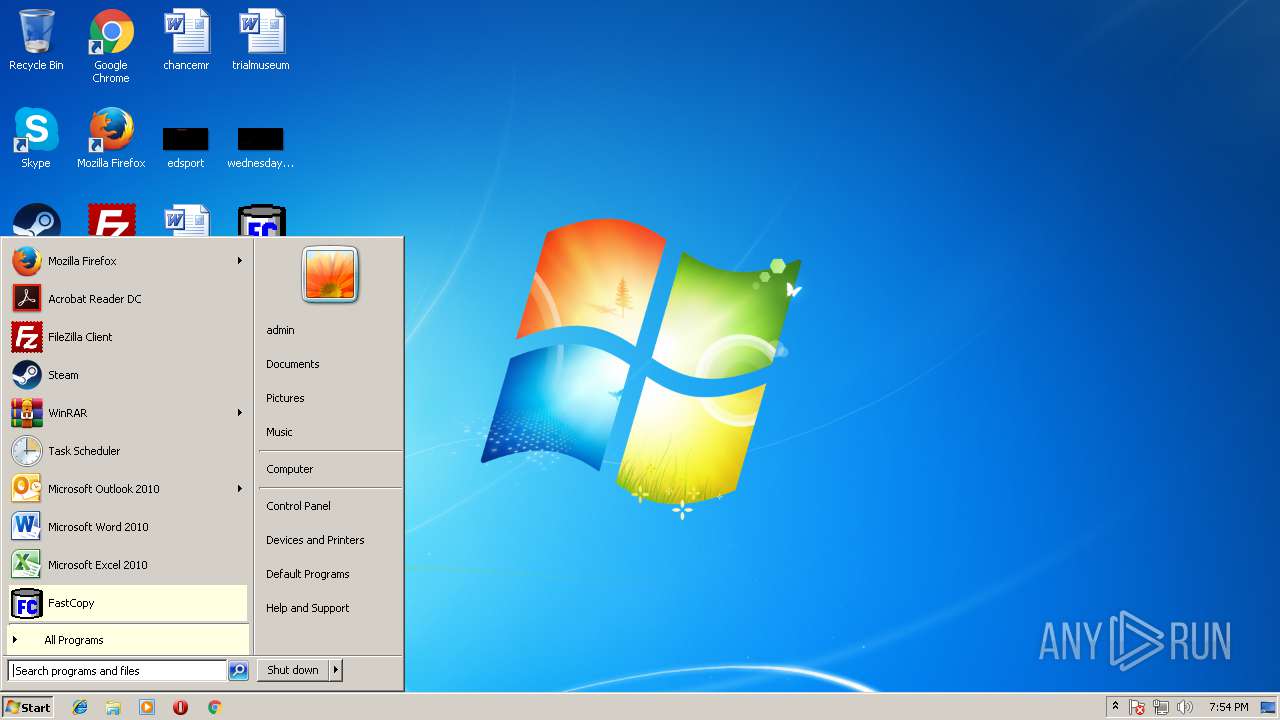Launch Microsoft Word 2010 from Start menu
This screenshot has width=1280, height=720.
coord(127,527)
